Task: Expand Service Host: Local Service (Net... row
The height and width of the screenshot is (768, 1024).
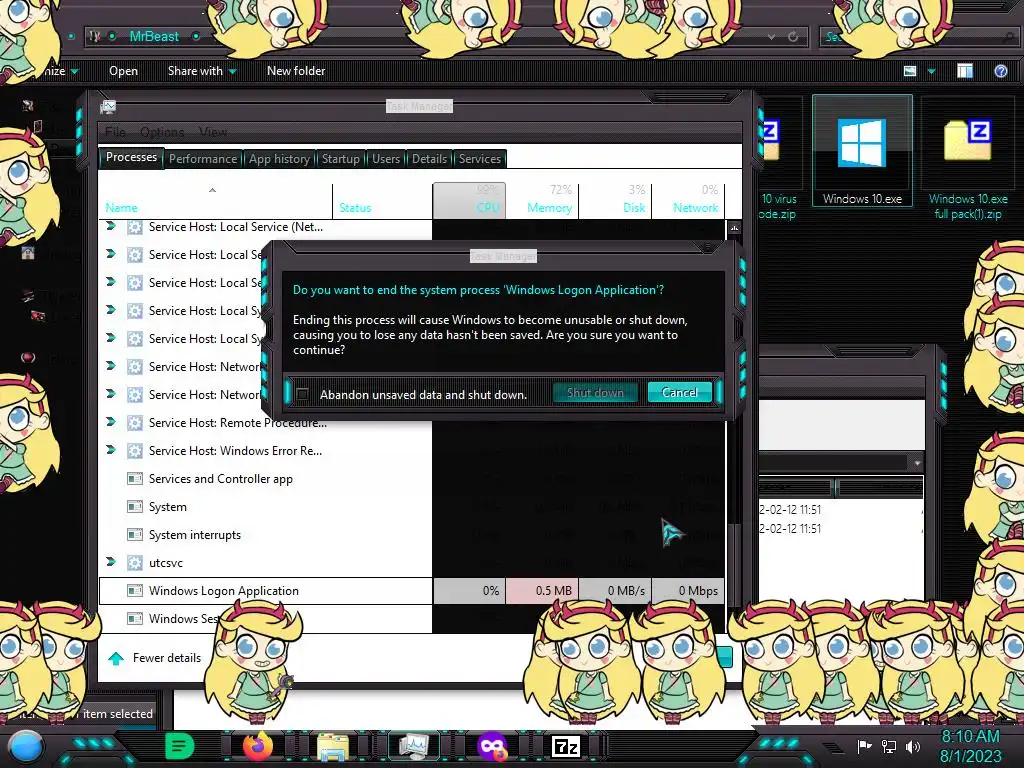Action: click(111, 226)
